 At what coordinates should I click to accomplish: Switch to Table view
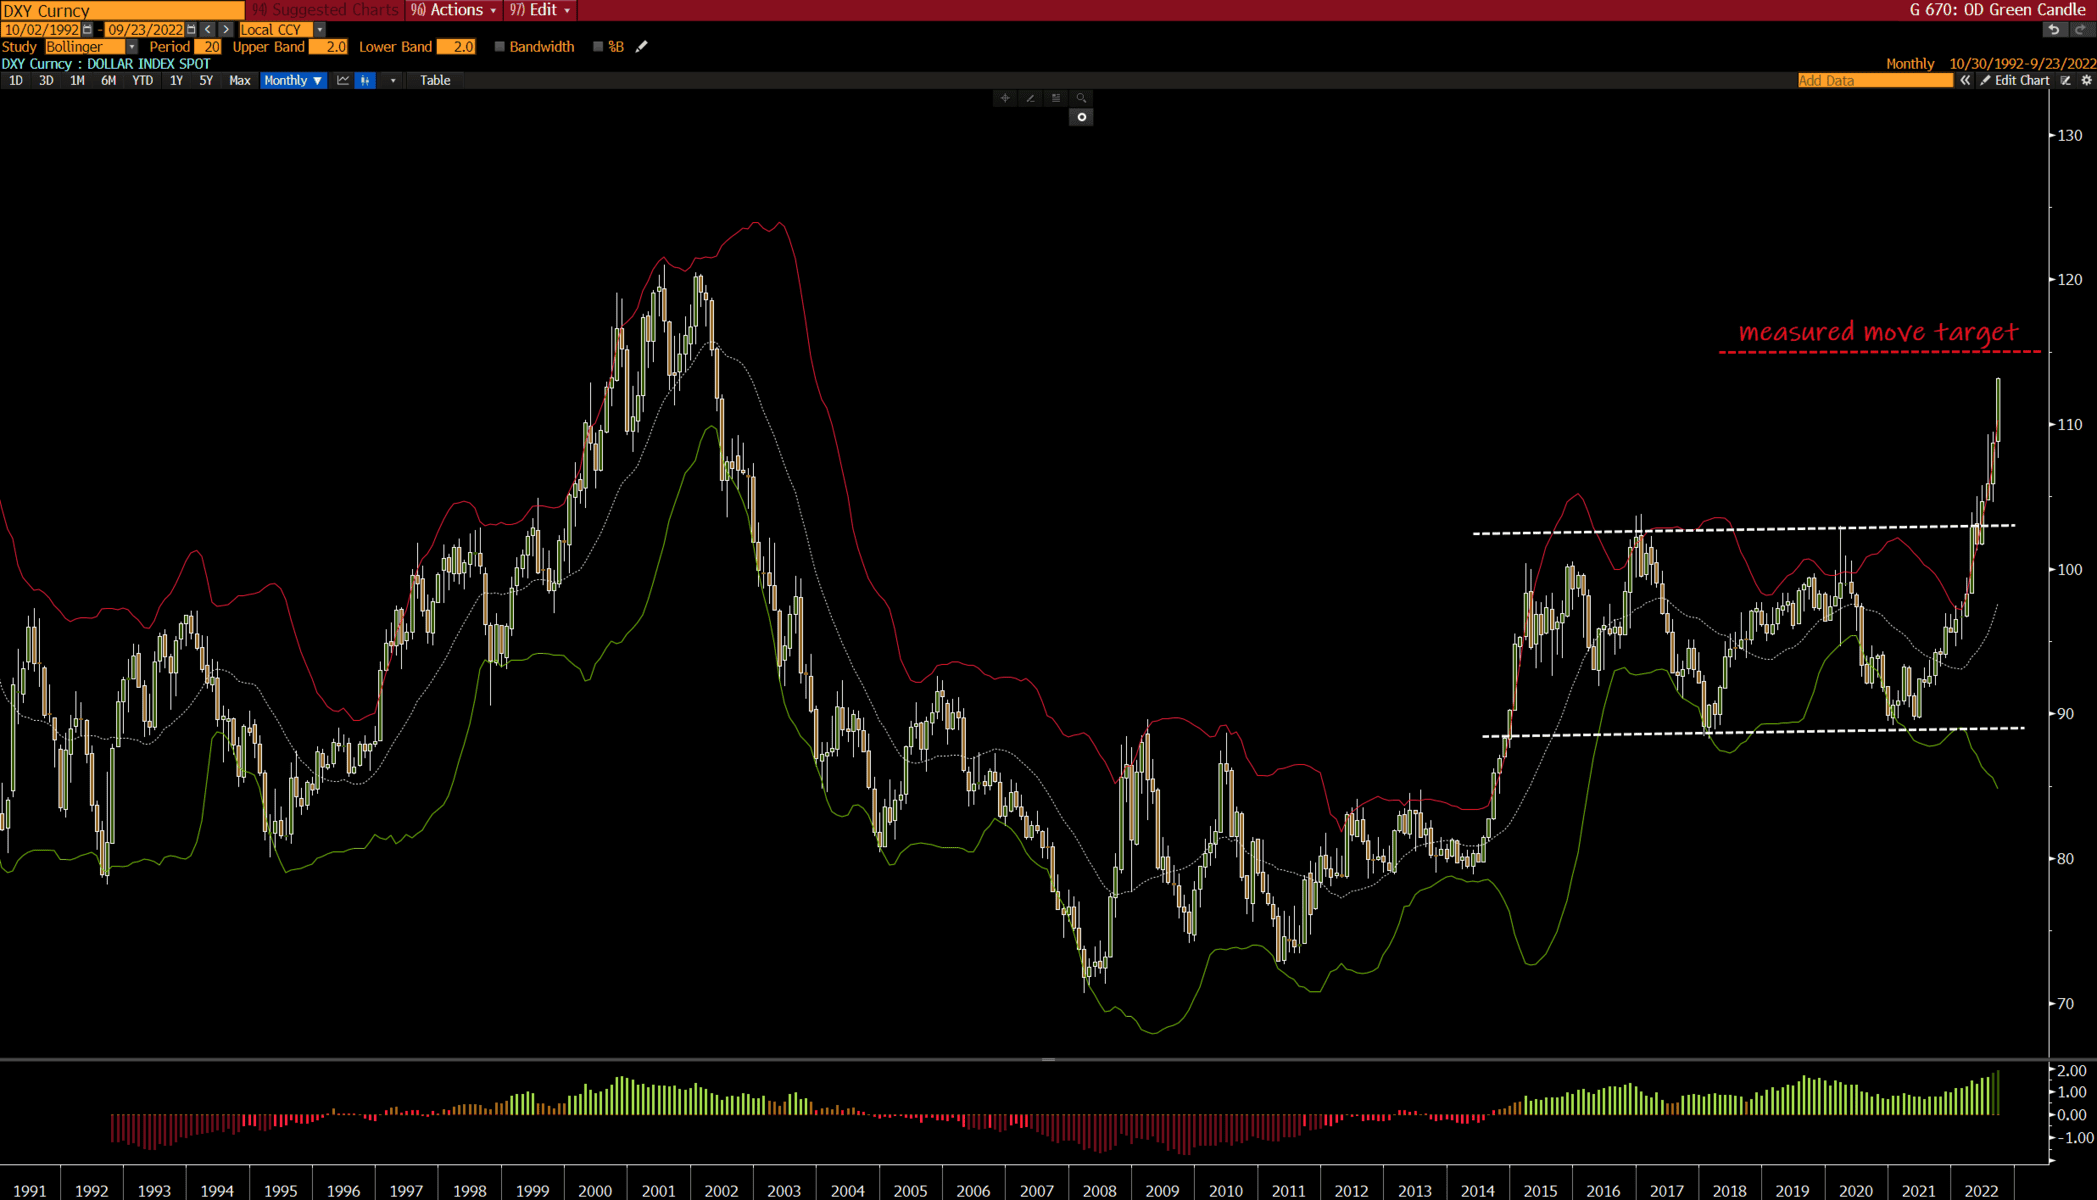(435, 80)
